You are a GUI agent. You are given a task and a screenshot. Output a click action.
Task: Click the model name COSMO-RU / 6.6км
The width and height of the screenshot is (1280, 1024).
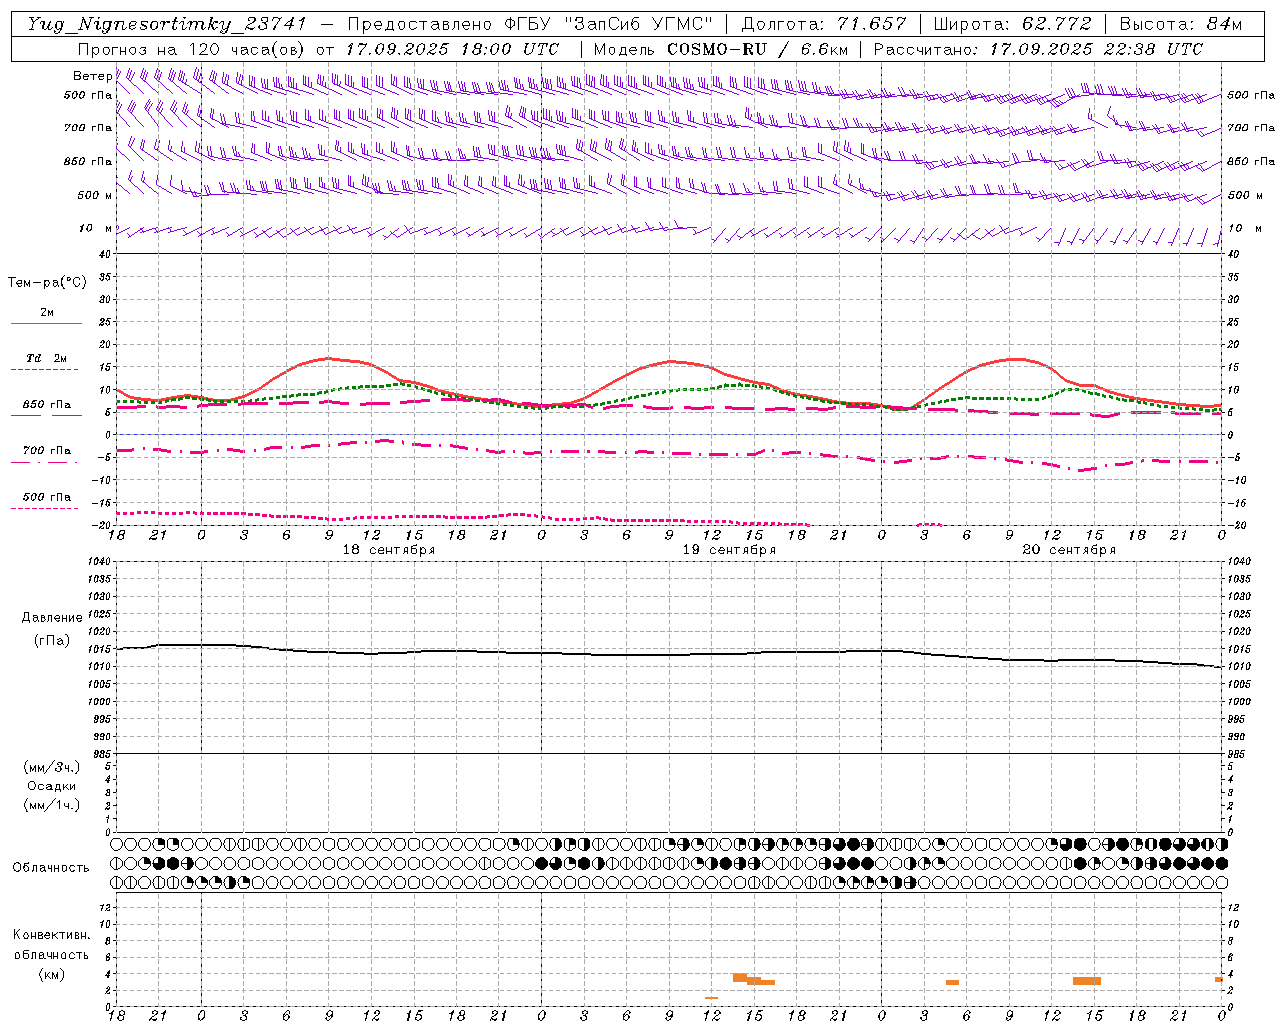tap(757, 49)
